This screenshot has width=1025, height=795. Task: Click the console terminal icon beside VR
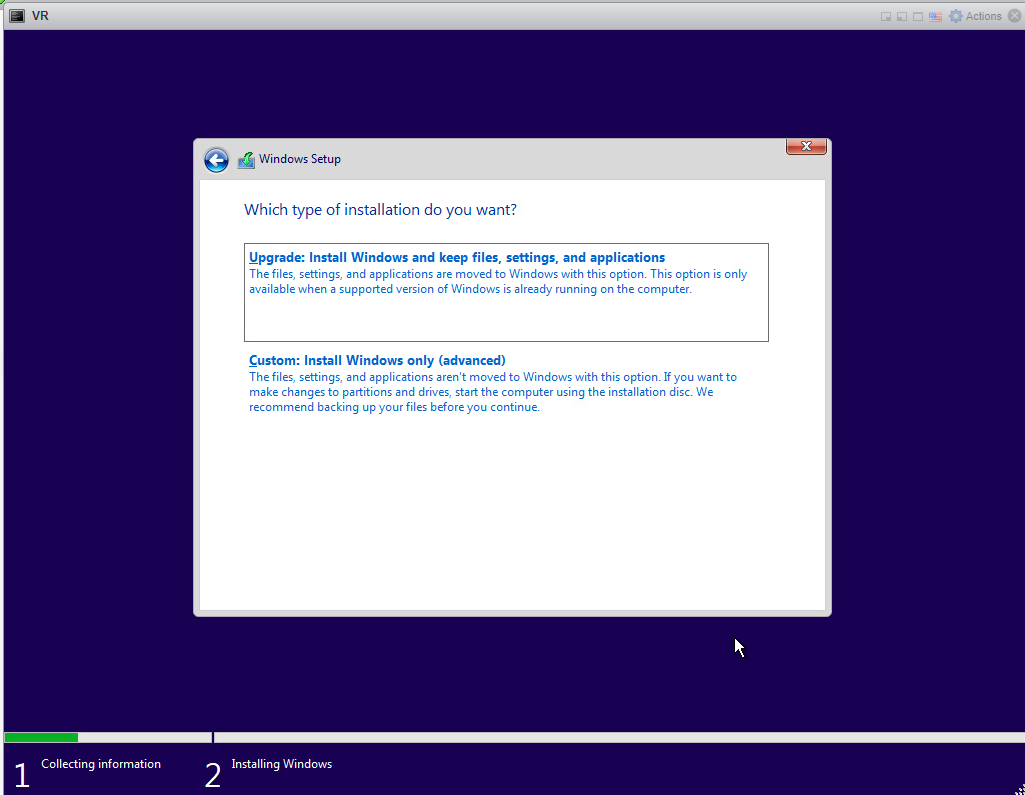pyautogui.click(x=18, y=16)
